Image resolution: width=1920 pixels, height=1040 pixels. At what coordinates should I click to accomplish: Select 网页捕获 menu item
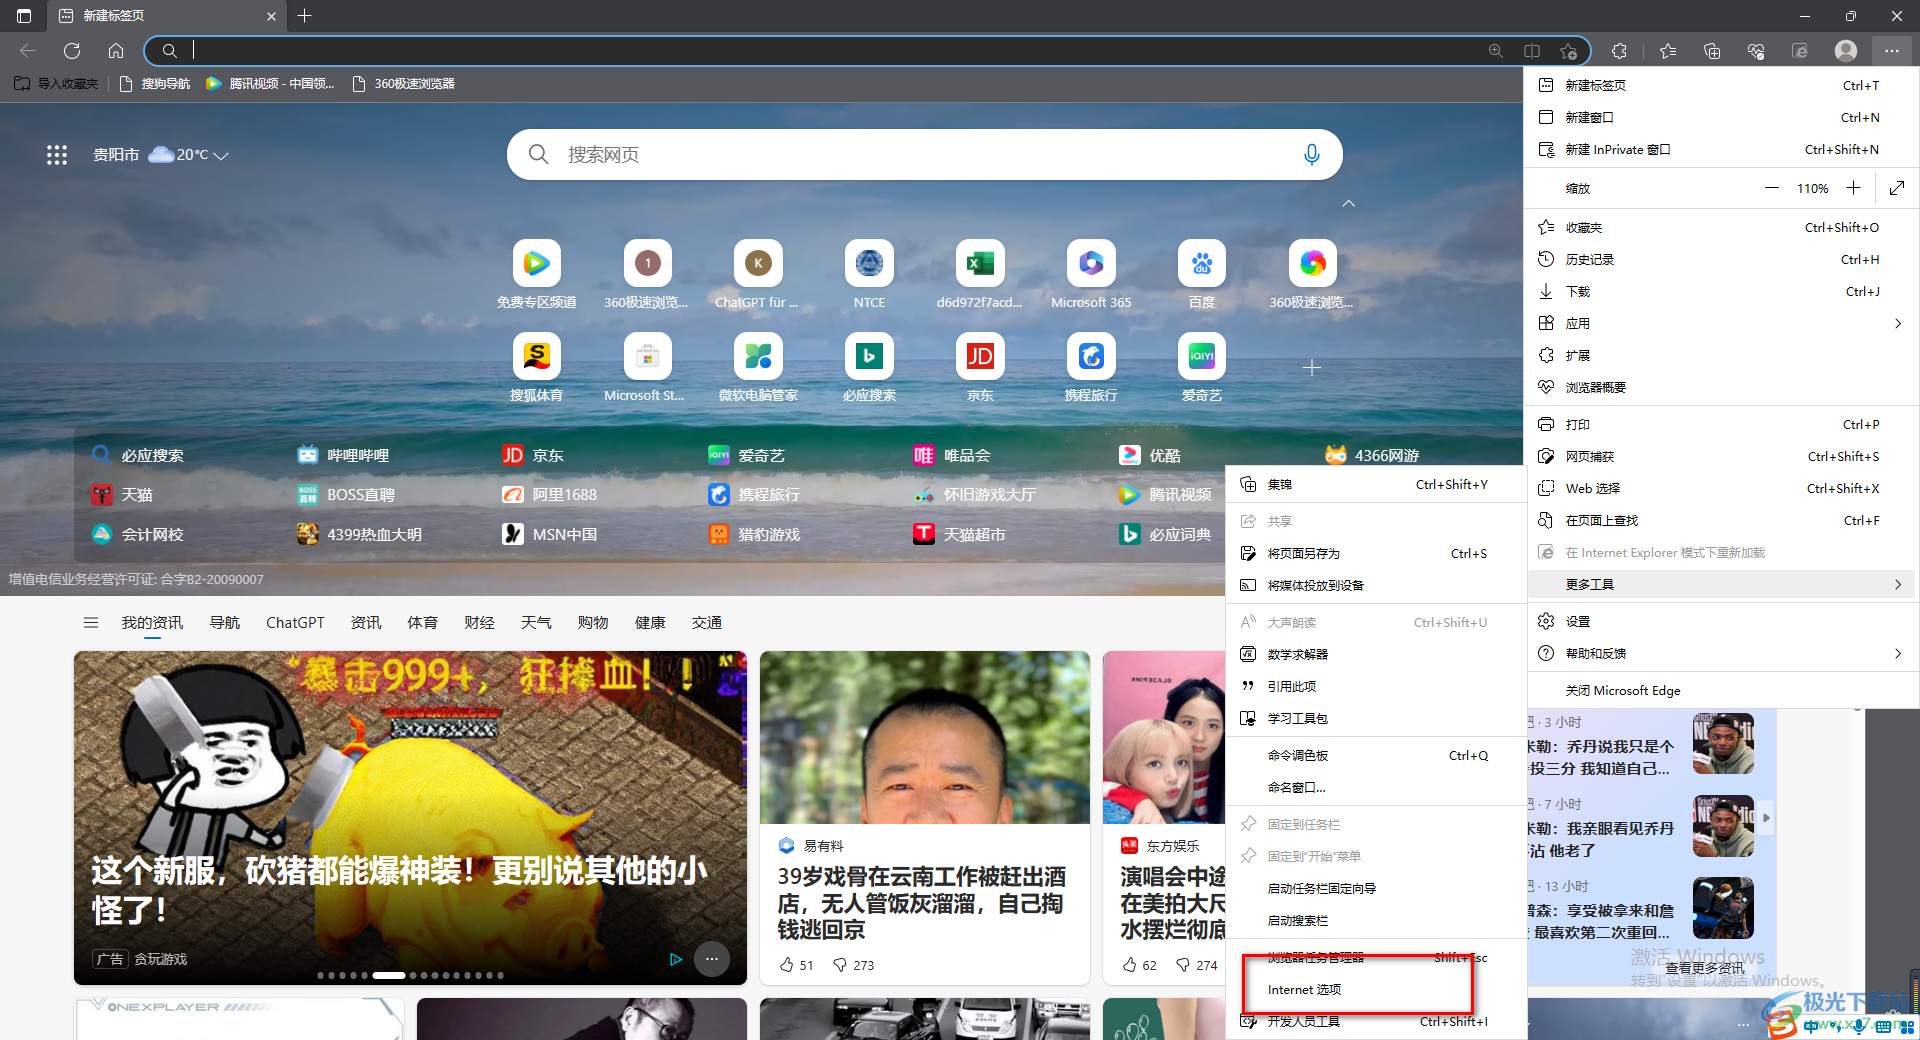[x=1721, y=456]
